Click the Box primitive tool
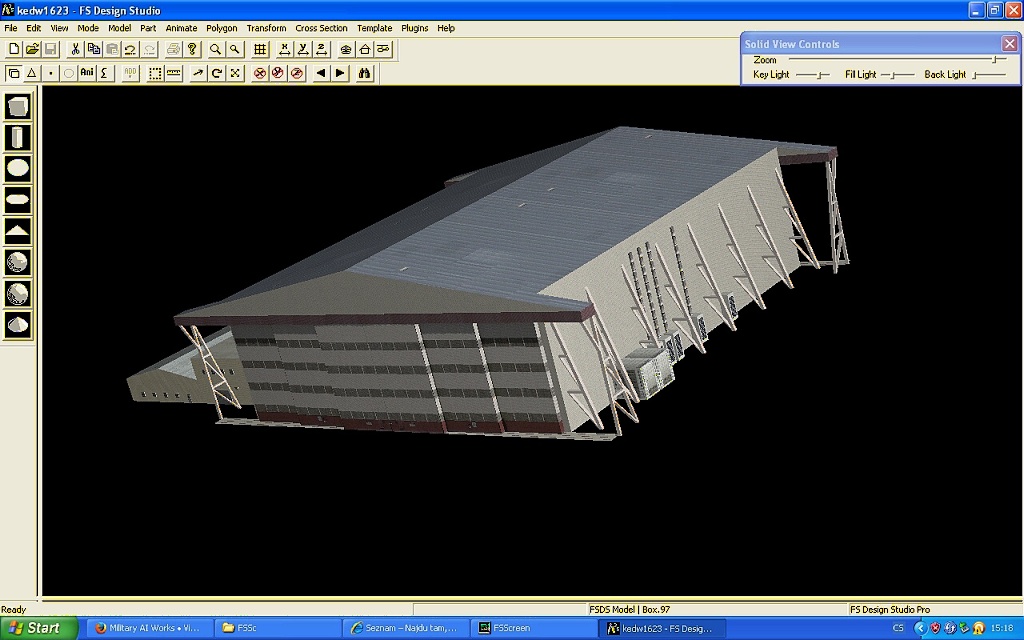 18,107
